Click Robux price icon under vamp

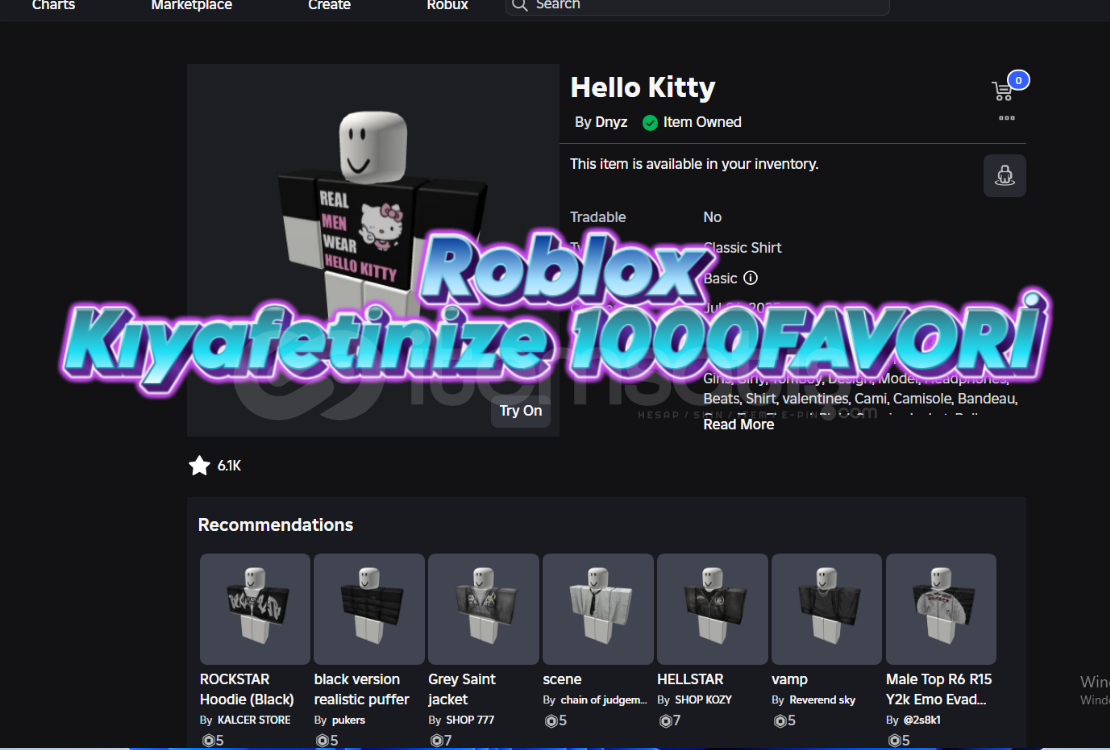[780, 721]
